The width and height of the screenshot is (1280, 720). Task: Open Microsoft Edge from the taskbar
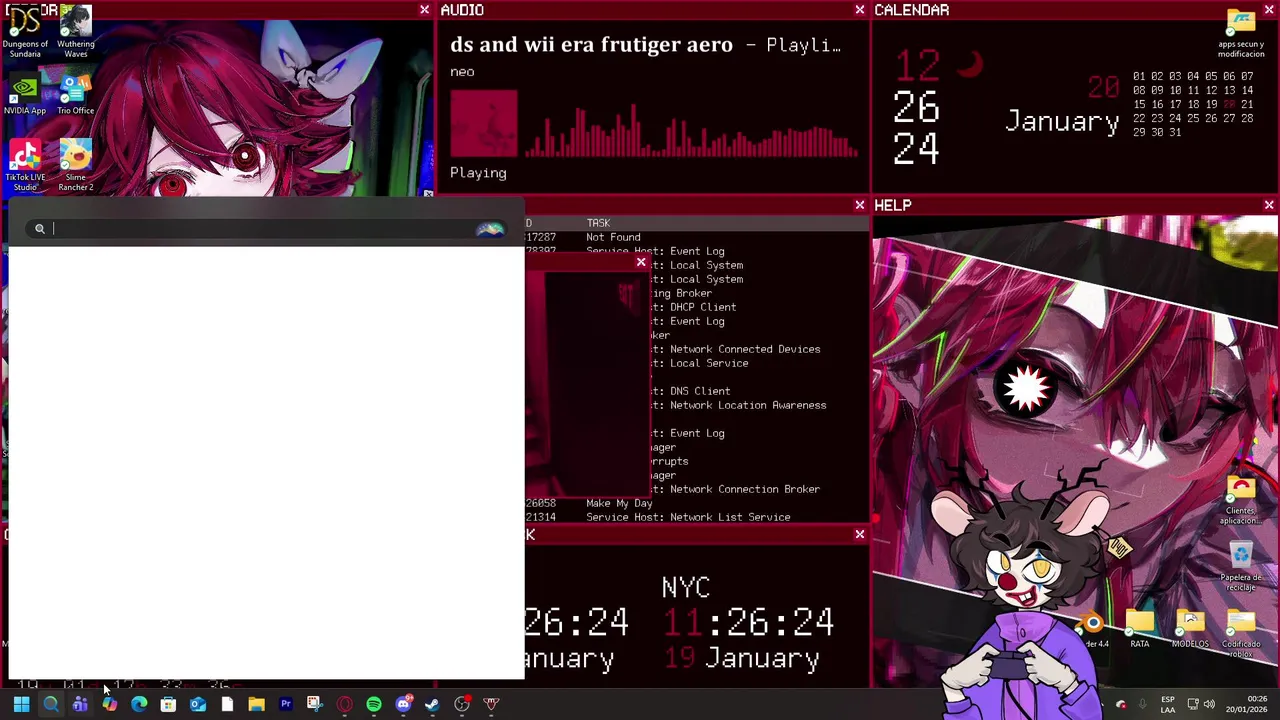click(139, 705)
